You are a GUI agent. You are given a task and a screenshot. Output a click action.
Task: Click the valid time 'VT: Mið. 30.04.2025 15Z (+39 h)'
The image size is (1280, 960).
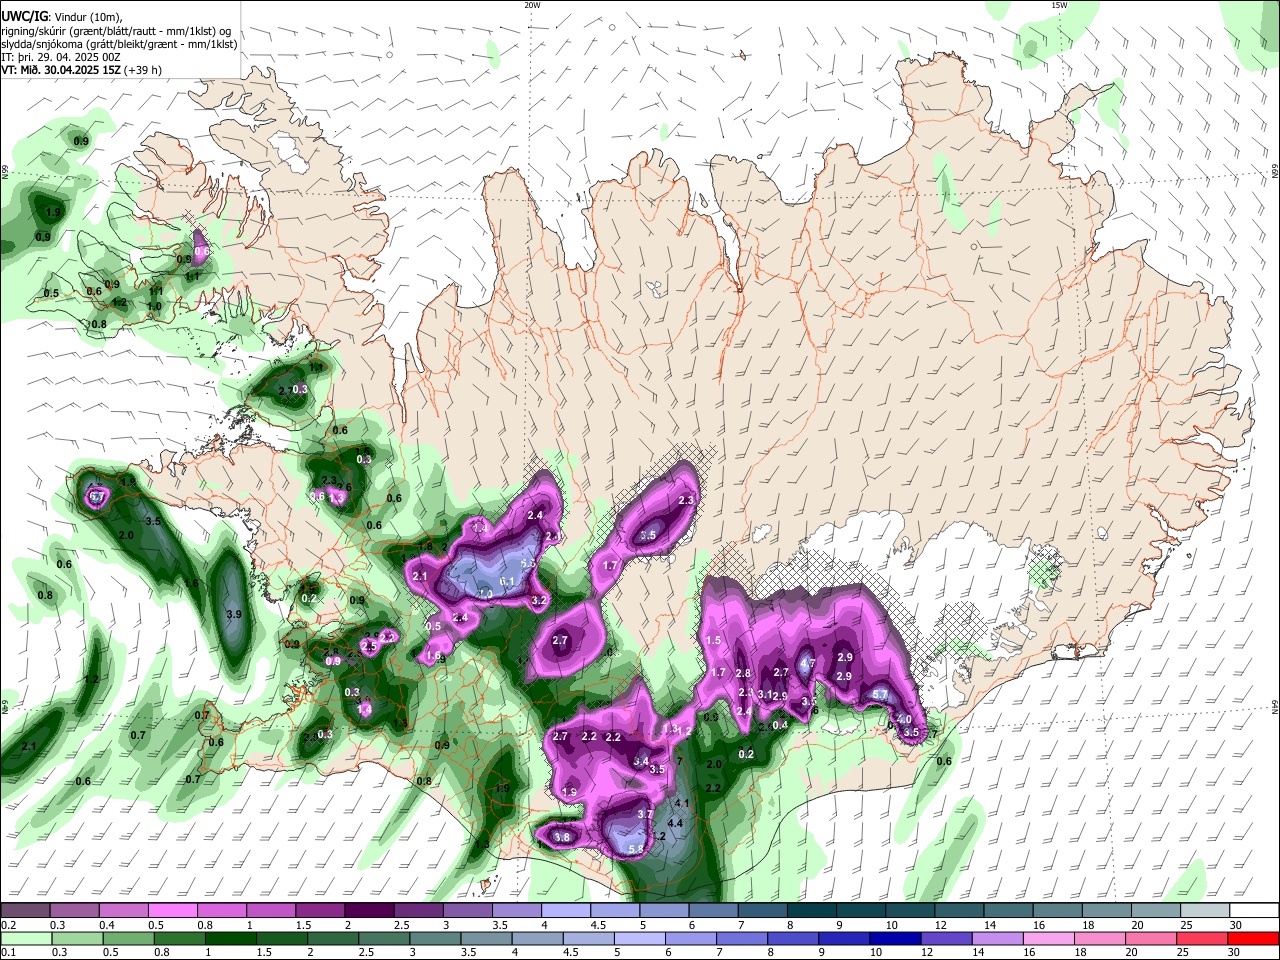81,70
